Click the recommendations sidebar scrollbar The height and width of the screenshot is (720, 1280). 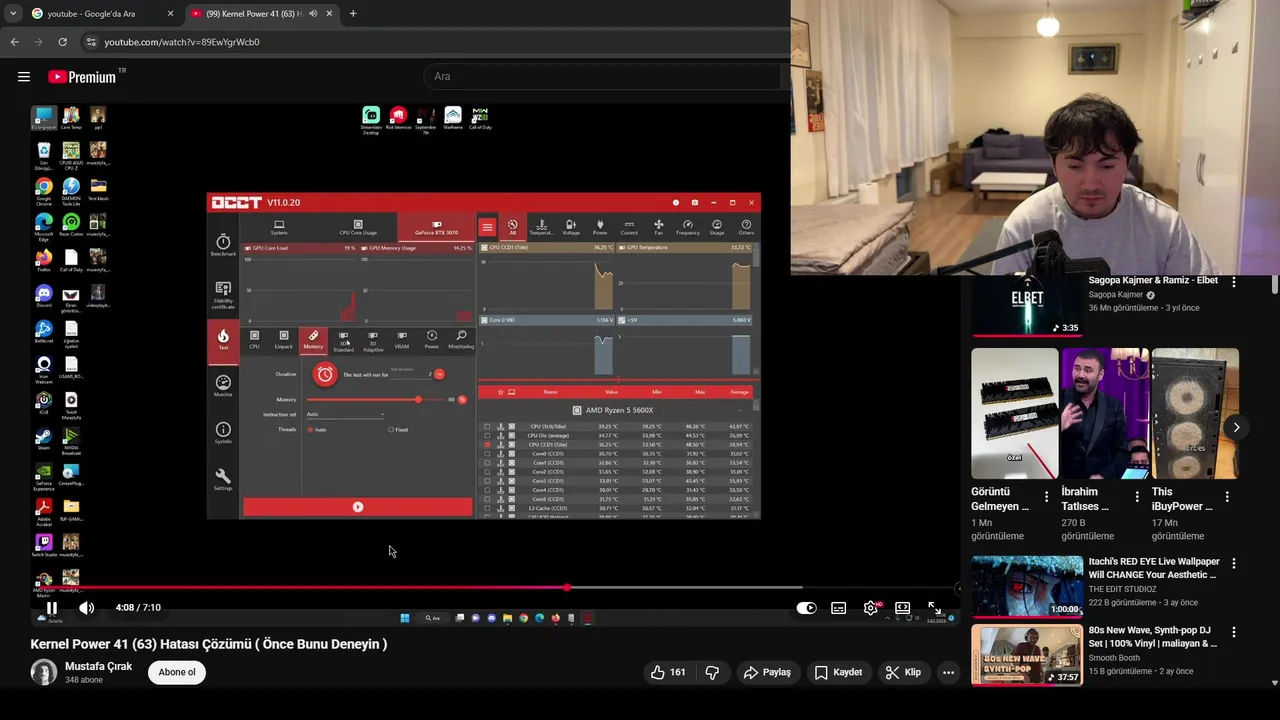pos(1275,285)
